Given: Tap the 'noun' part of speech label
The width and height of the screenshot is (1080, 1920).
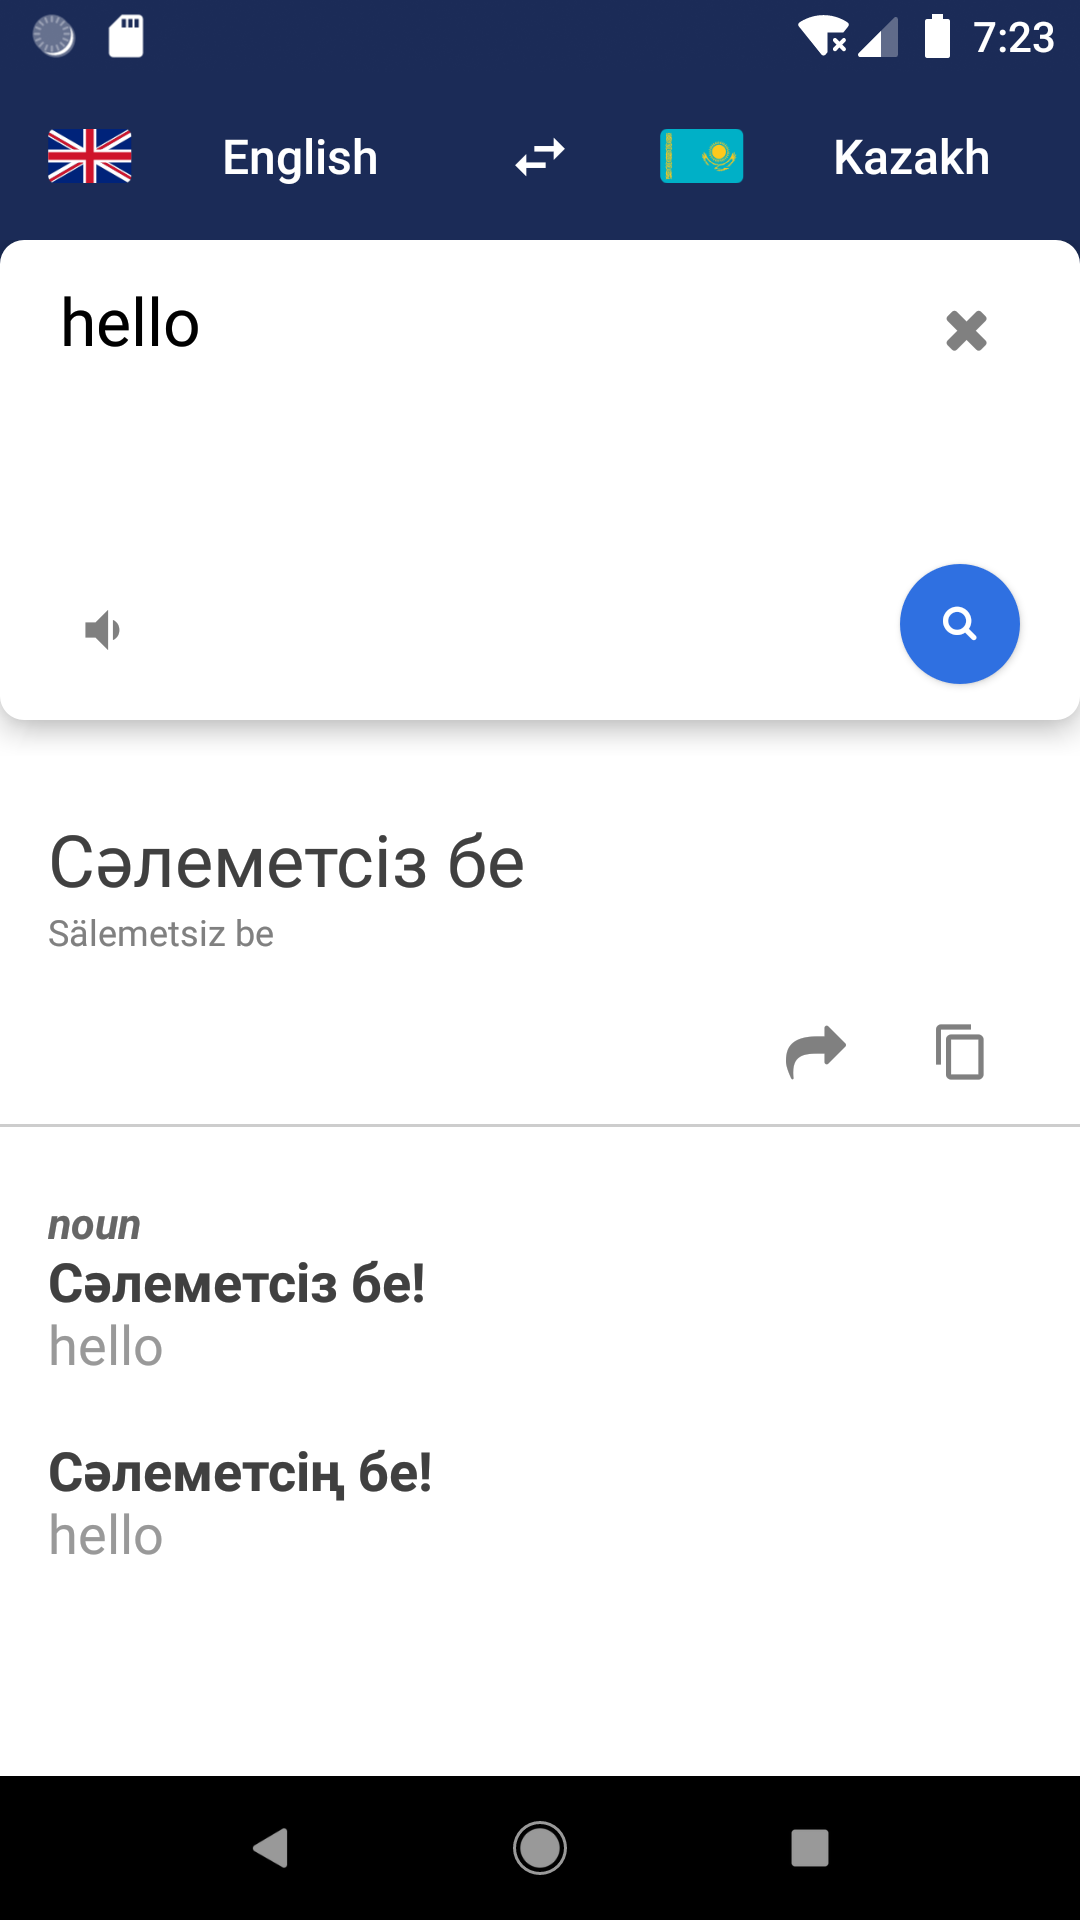Looking at the screenshot, I should [95, 1225].
